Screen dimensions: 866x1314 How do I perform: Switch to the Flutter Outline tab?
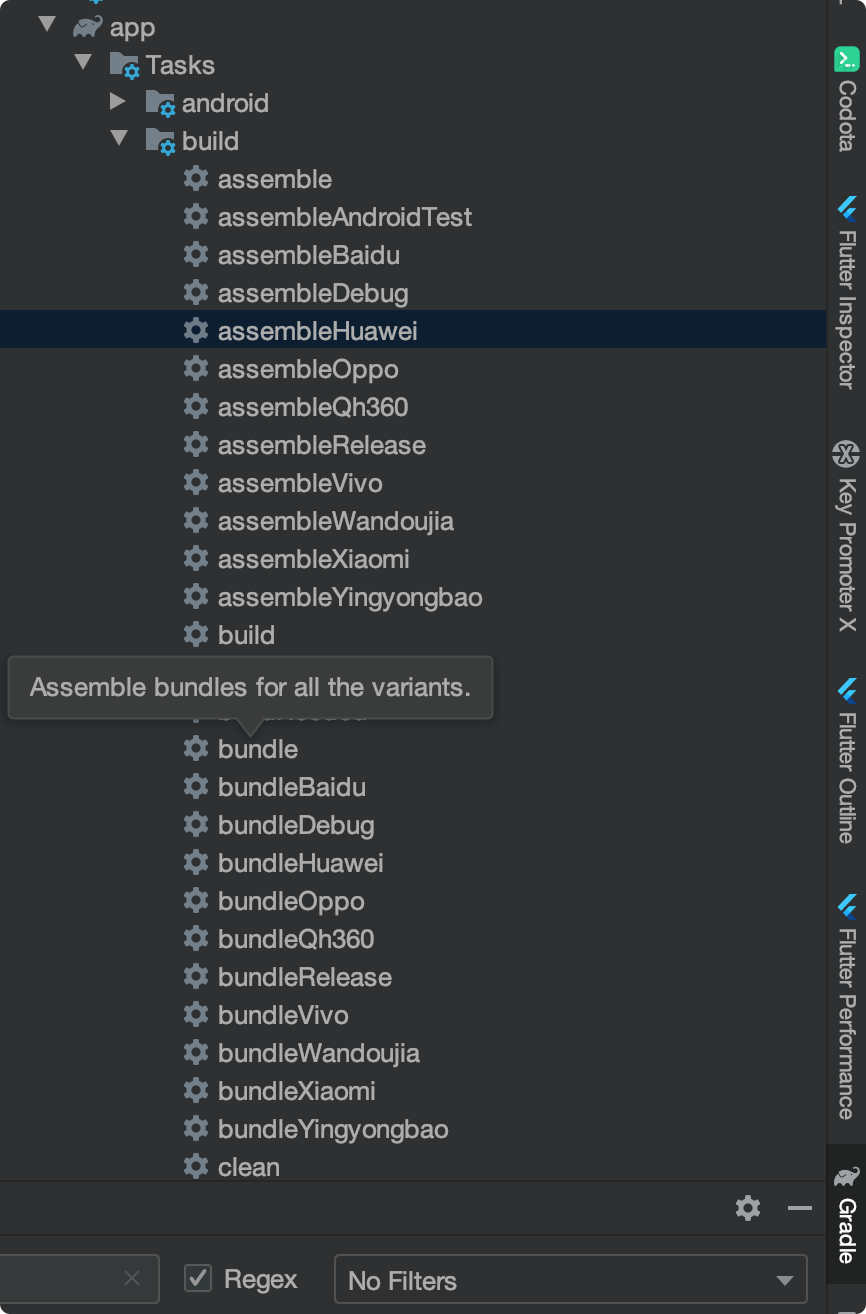point(845,690)
